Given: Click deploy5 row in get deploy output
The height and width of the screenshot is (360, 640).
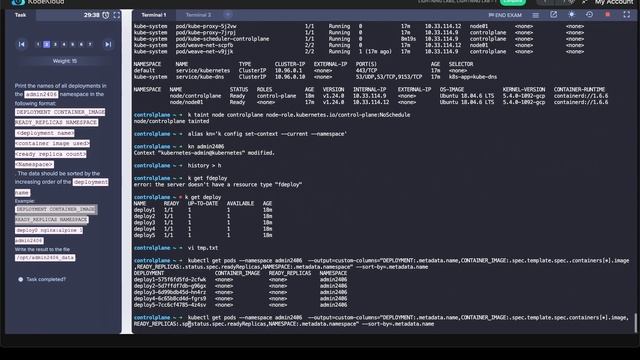Looking at the screenshot, I should (x=203, y=235).
